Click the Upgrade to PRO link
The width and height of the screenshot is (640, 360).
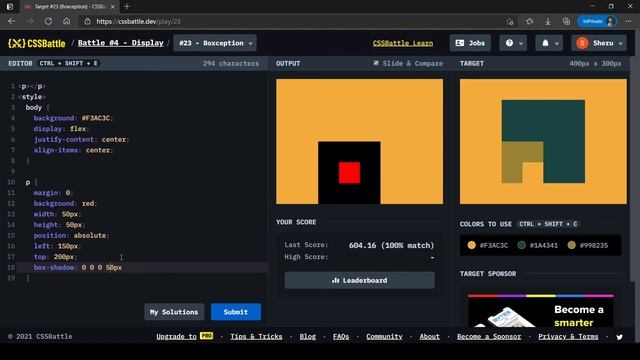click(x=184, y=337)
